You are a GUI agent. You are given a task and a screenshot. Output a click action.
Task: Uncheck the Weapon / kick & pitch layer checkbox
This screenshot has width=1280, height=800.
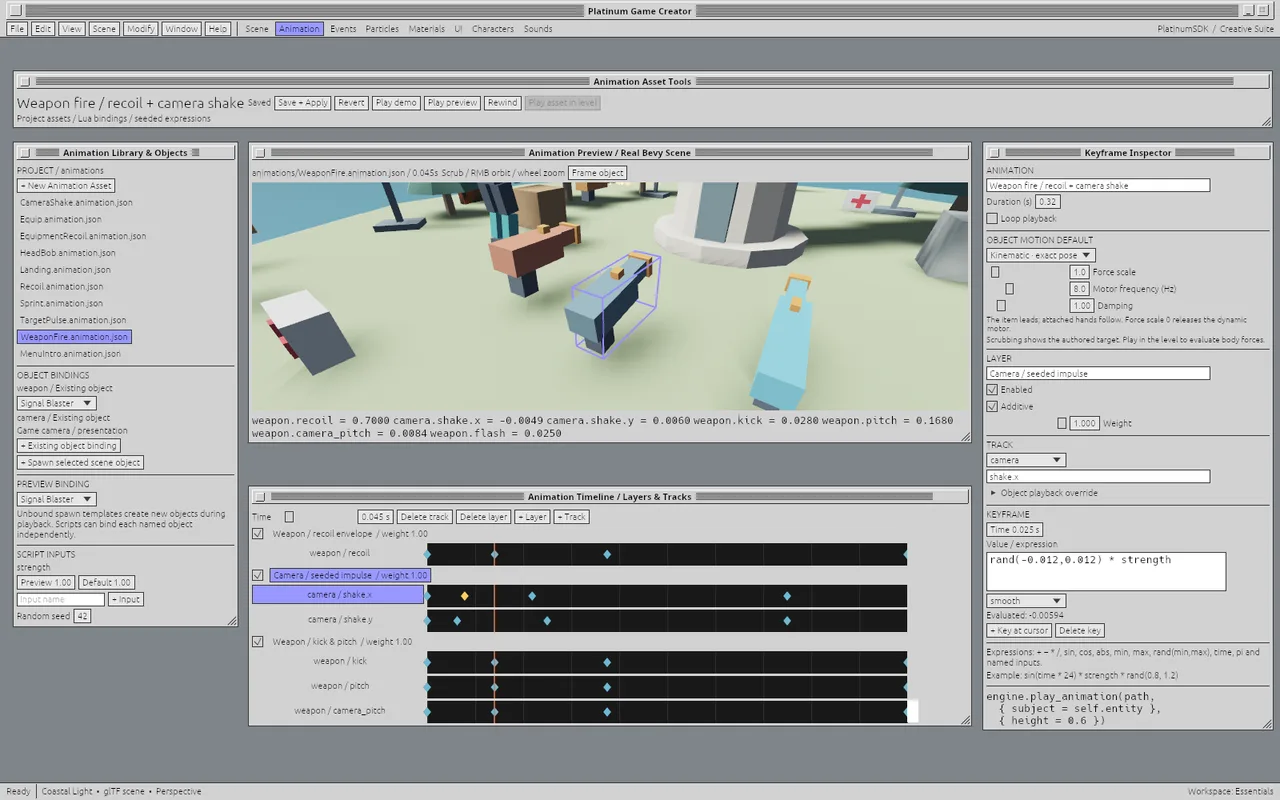pyautogui.click(x=258, y=642)
